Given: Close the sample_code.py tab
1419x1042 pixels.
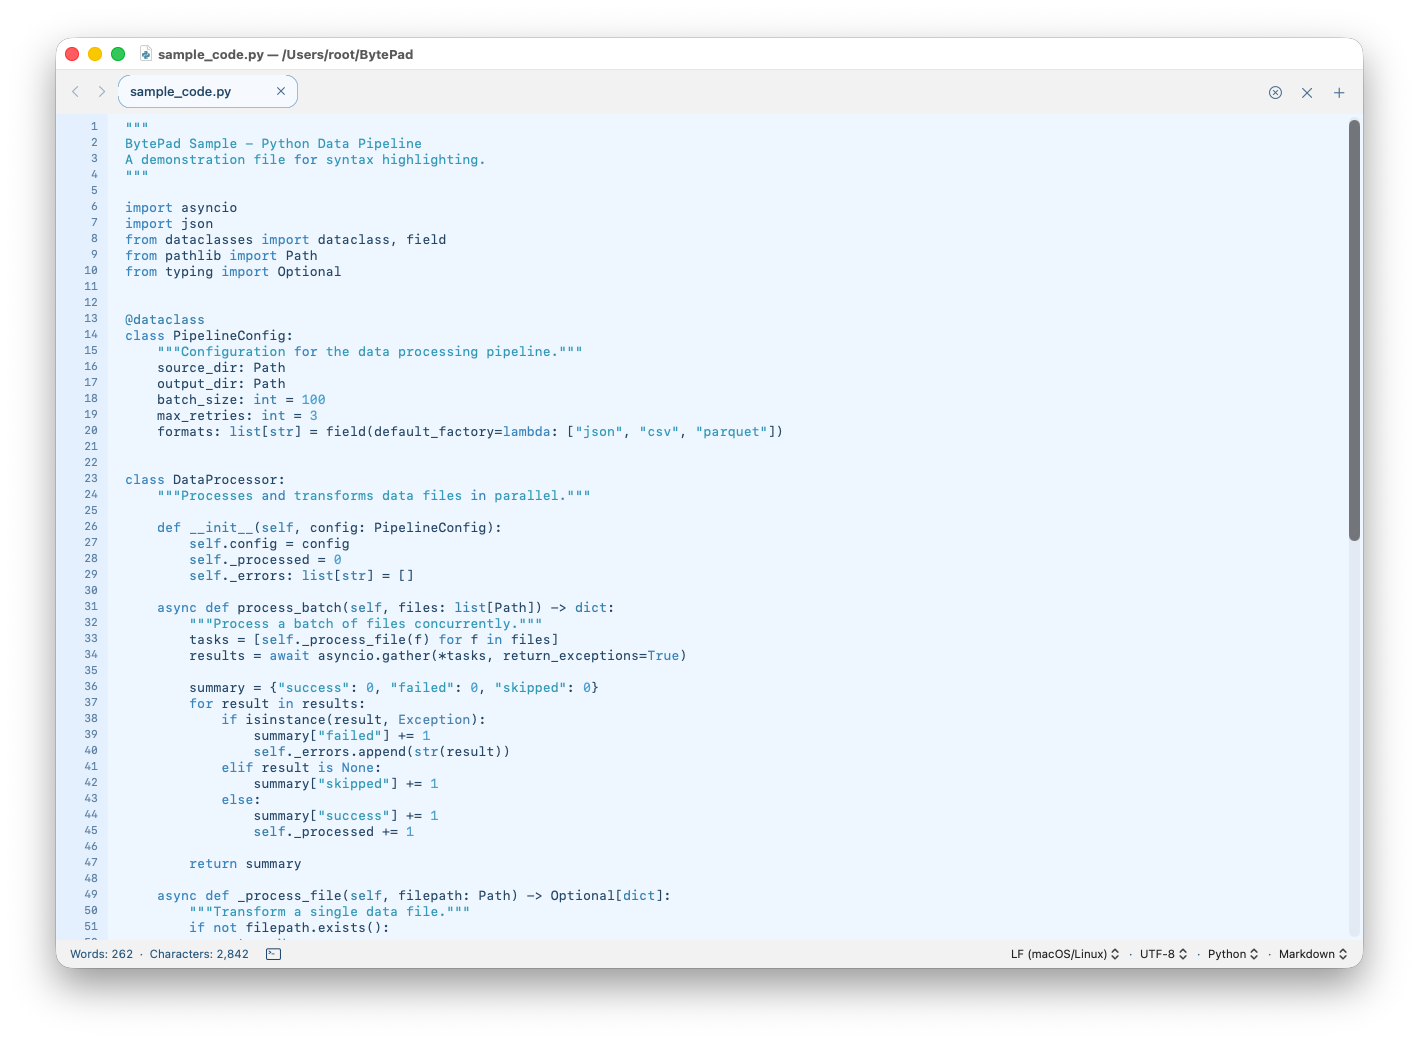Looking at the screenshot, I should tap(281, 91).
